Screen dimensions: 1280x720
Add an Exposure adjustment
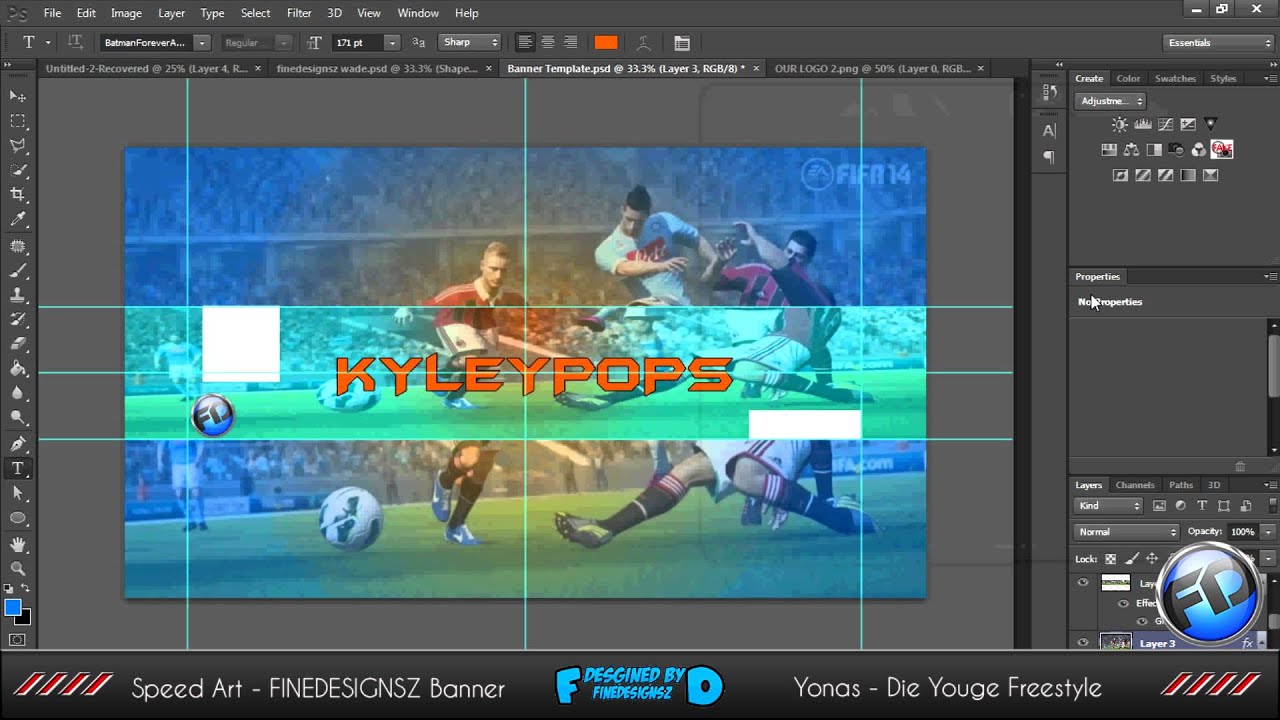tap(1188, 125)
